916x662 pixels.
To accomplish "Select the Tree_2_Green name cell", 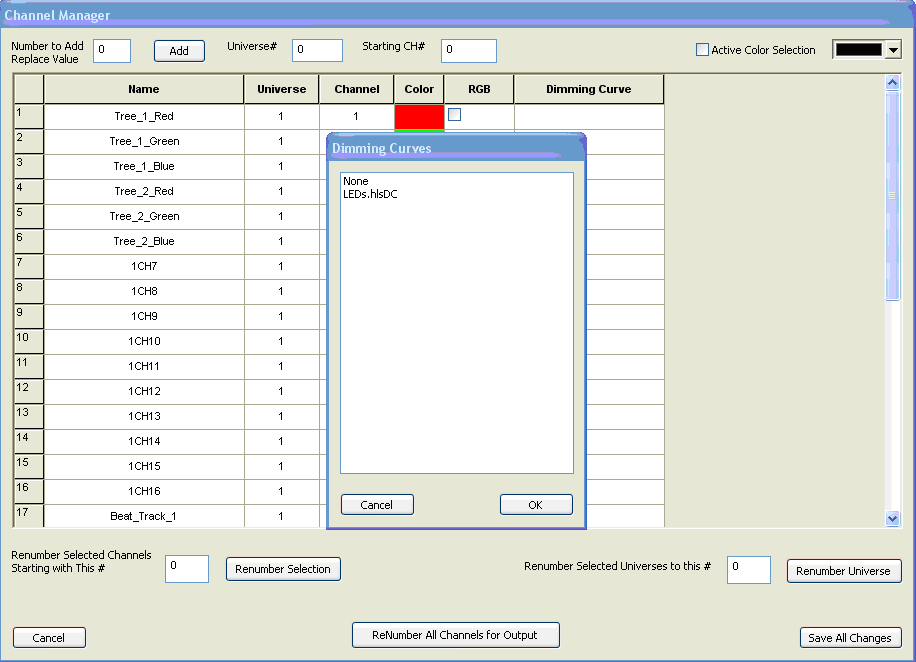I will coord(144,217).
